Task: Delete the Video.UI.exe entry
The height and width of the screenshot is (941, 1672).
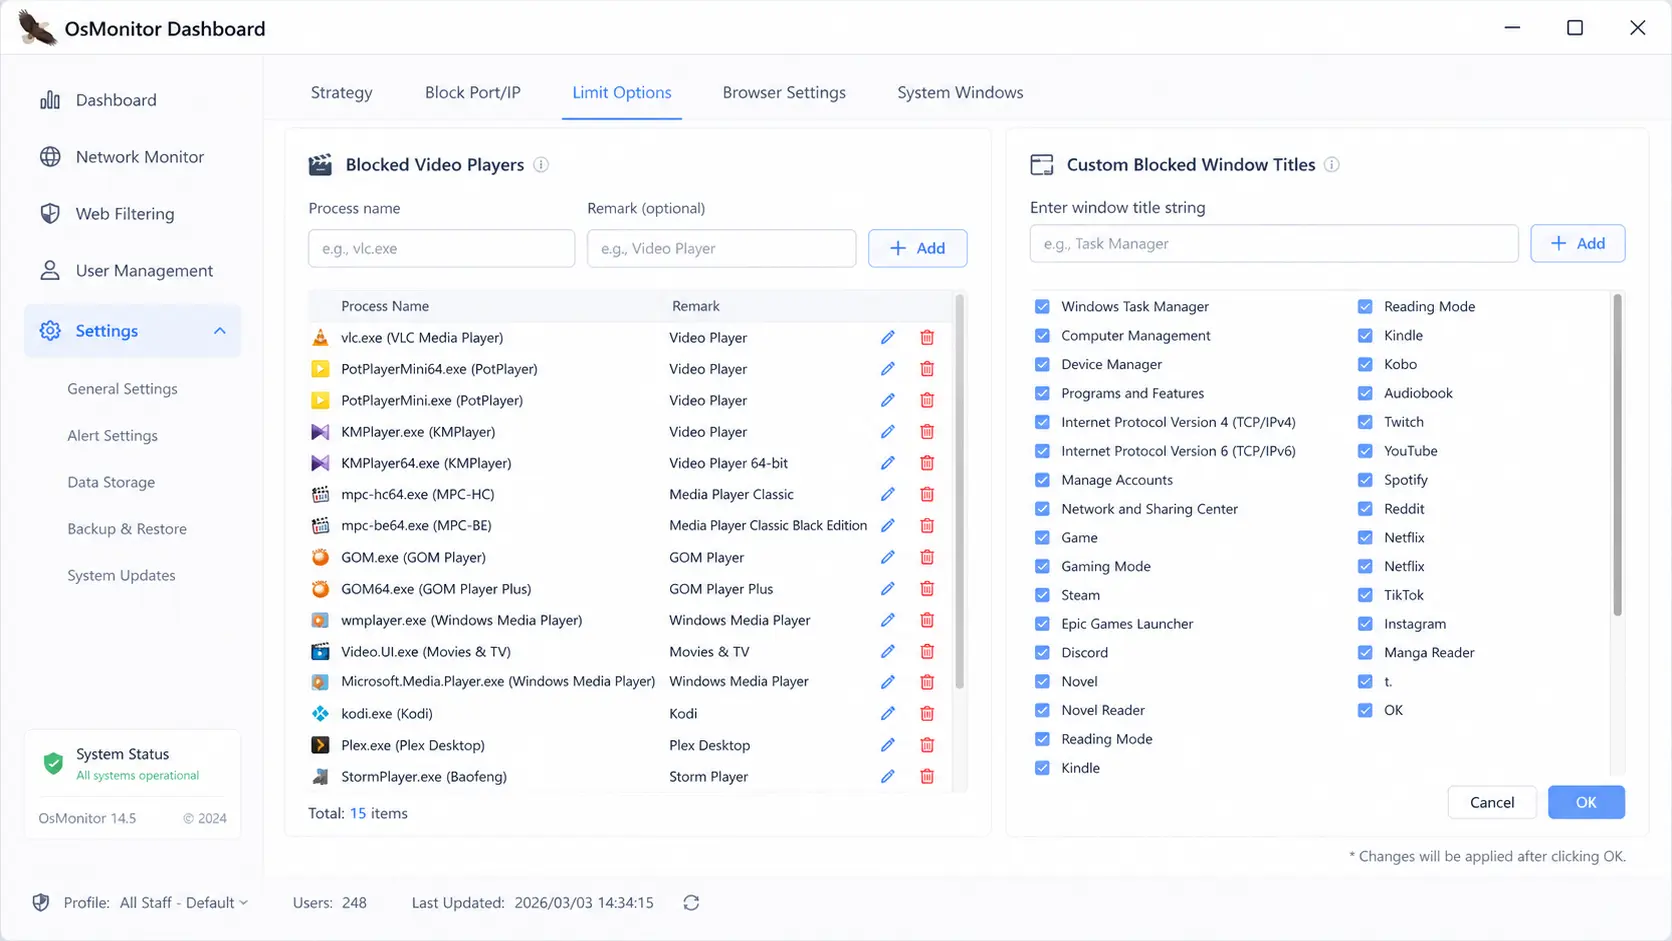Action: click(x=927, y=651)
